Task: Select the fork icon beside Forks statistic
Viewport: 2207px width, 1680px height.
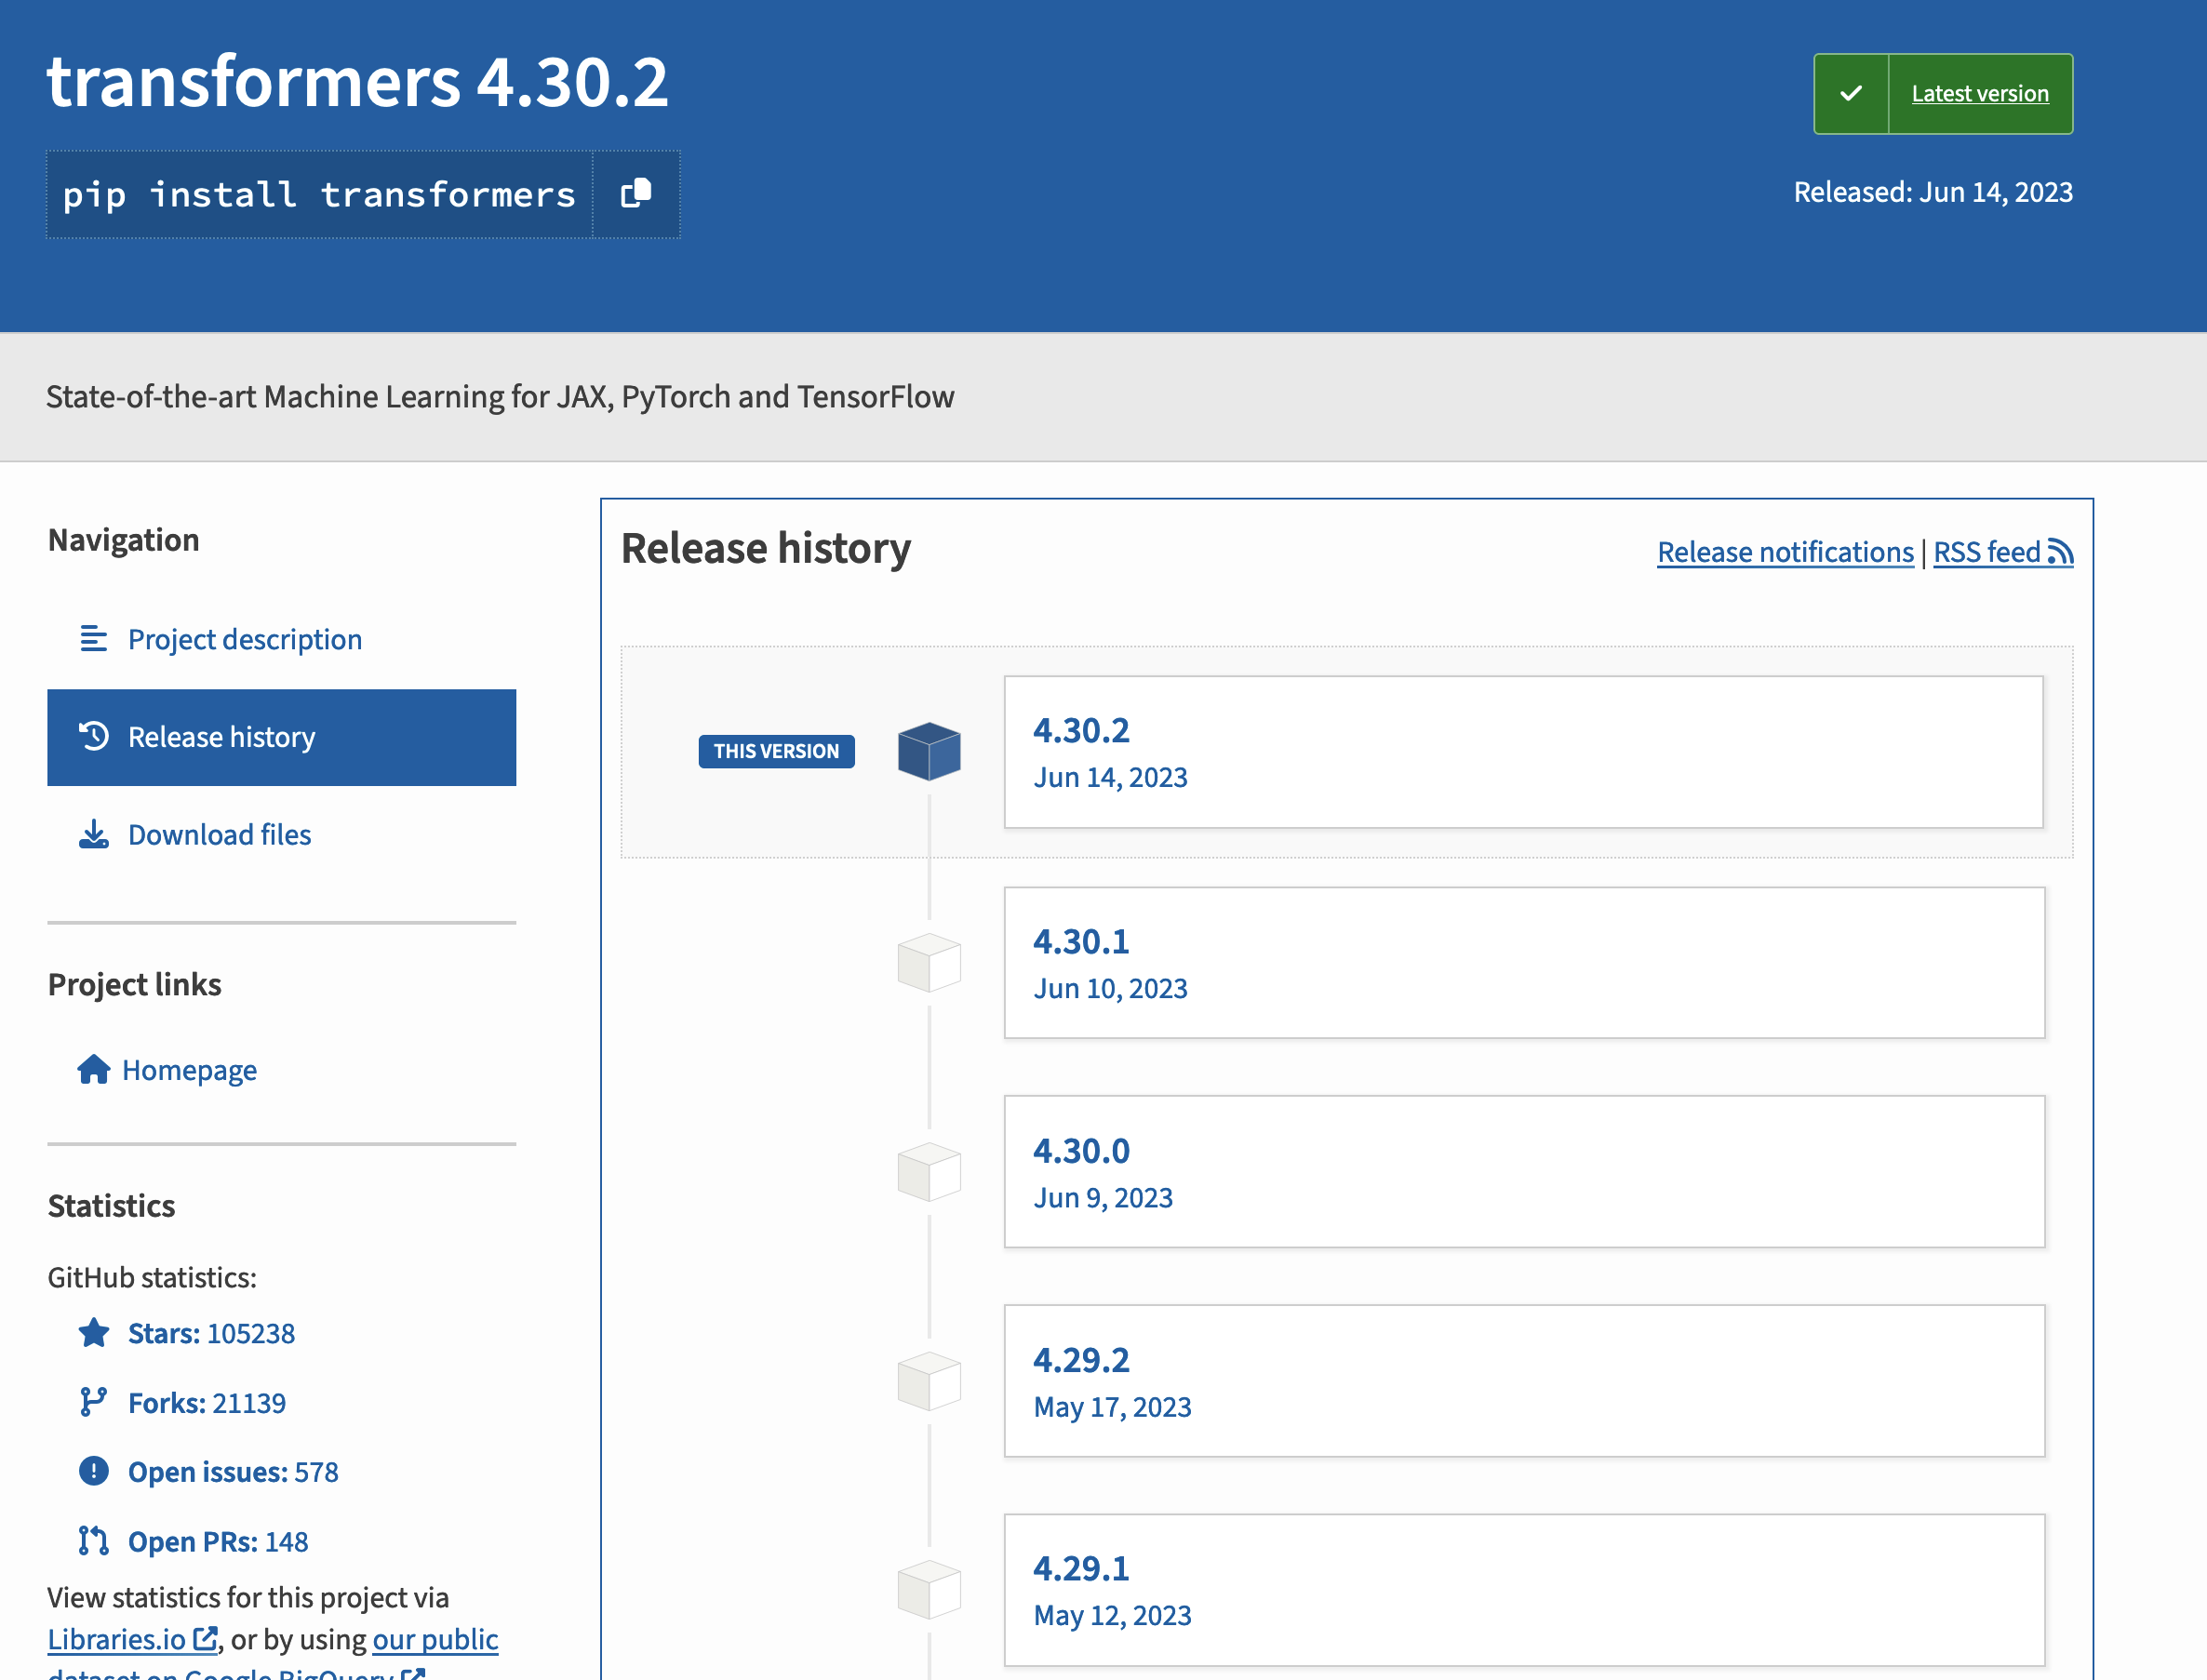Action: tap(93, 1402)
